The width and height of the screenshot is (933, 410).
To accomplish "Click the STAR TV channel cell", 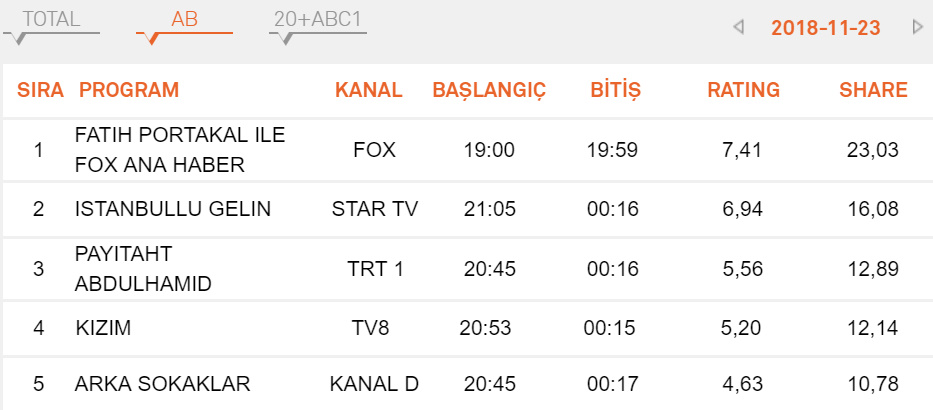I will pos(375,209).
